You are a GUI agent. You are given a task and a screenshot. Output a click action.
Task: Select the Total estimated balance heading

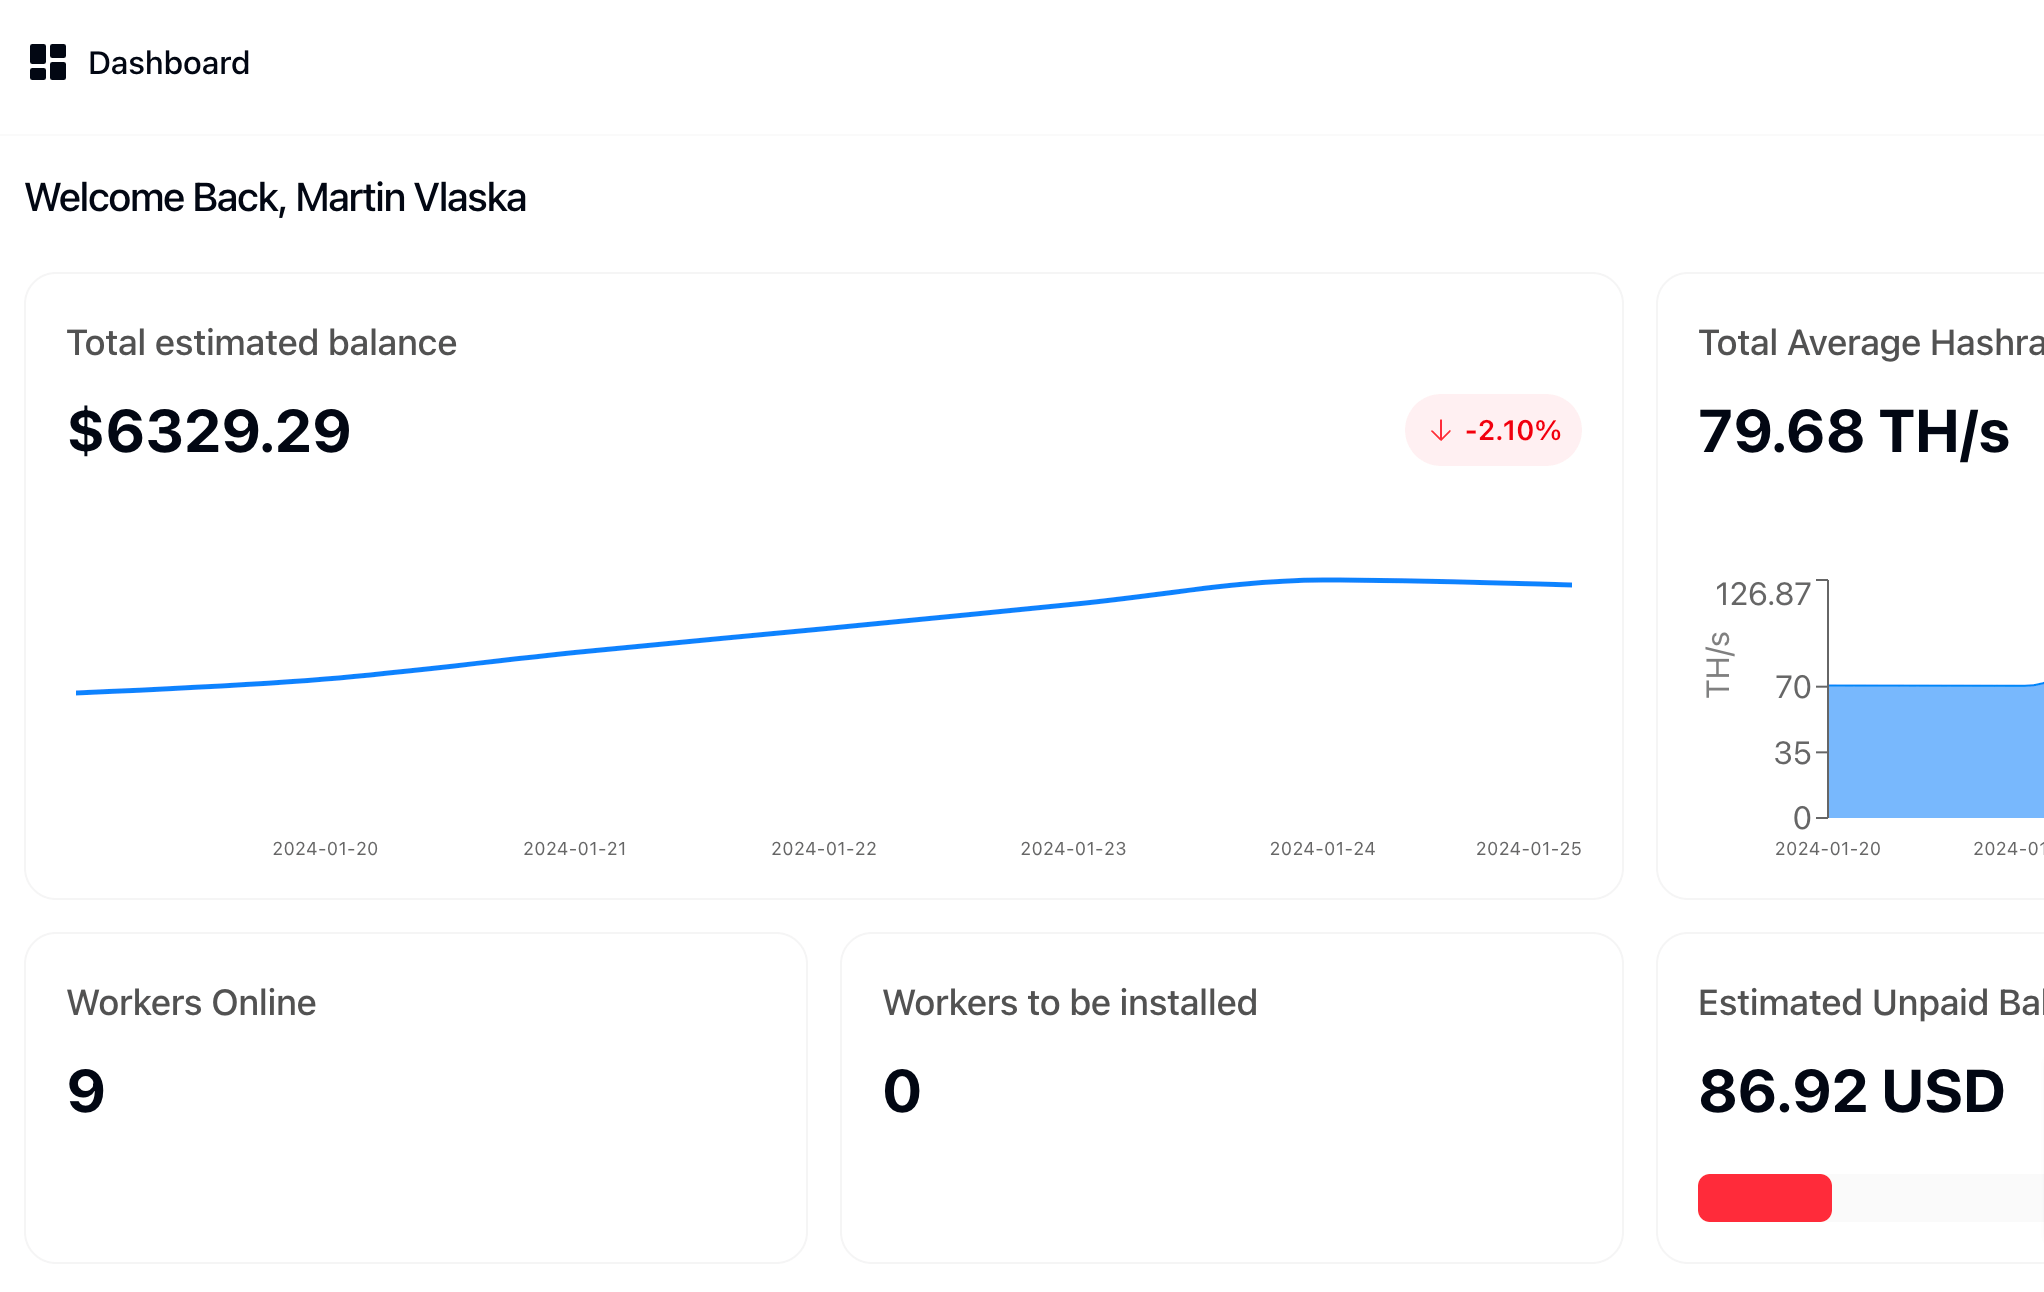[x=261, y=343]
